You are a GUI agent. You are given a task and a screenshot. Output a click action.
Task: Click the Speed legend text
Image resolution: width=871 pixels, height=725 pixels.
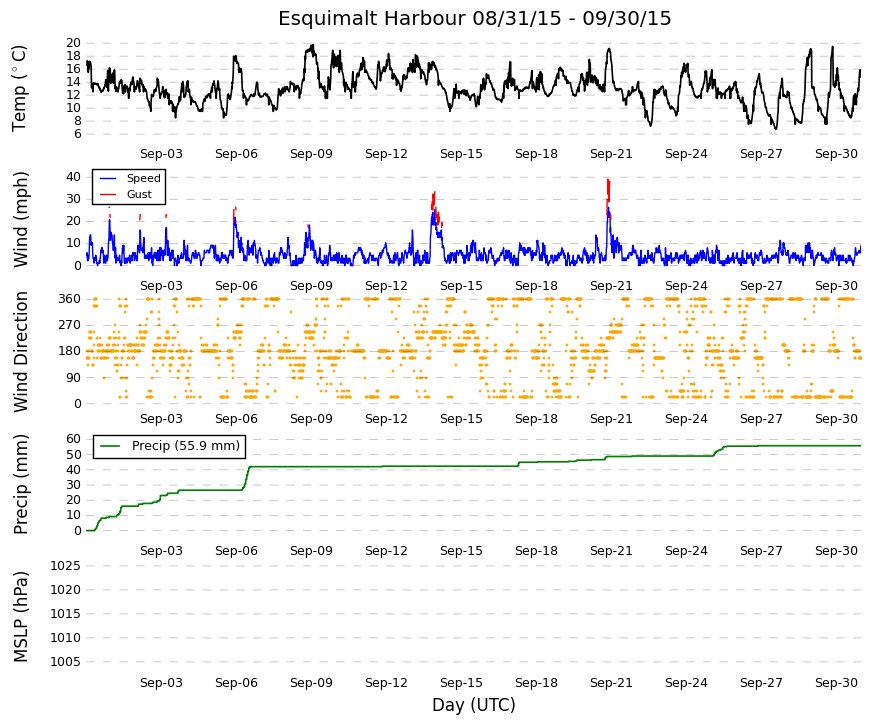click(143, 178)
